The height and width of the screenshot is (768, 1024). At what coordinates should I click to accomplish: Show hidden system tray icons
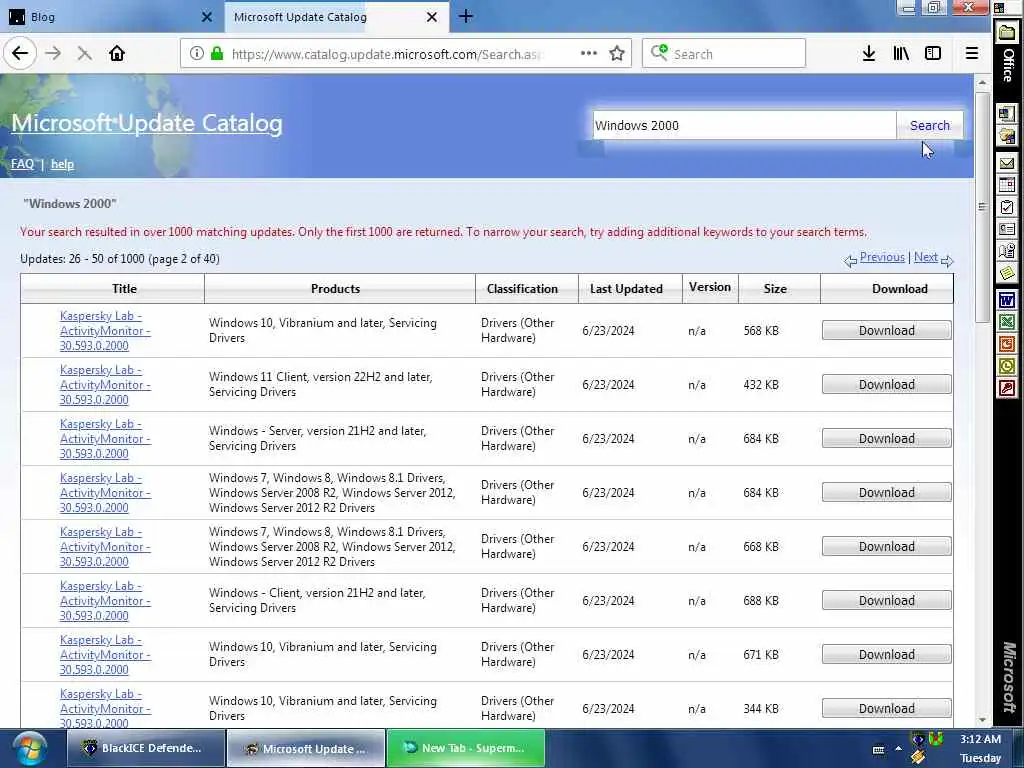click(899, 749)
